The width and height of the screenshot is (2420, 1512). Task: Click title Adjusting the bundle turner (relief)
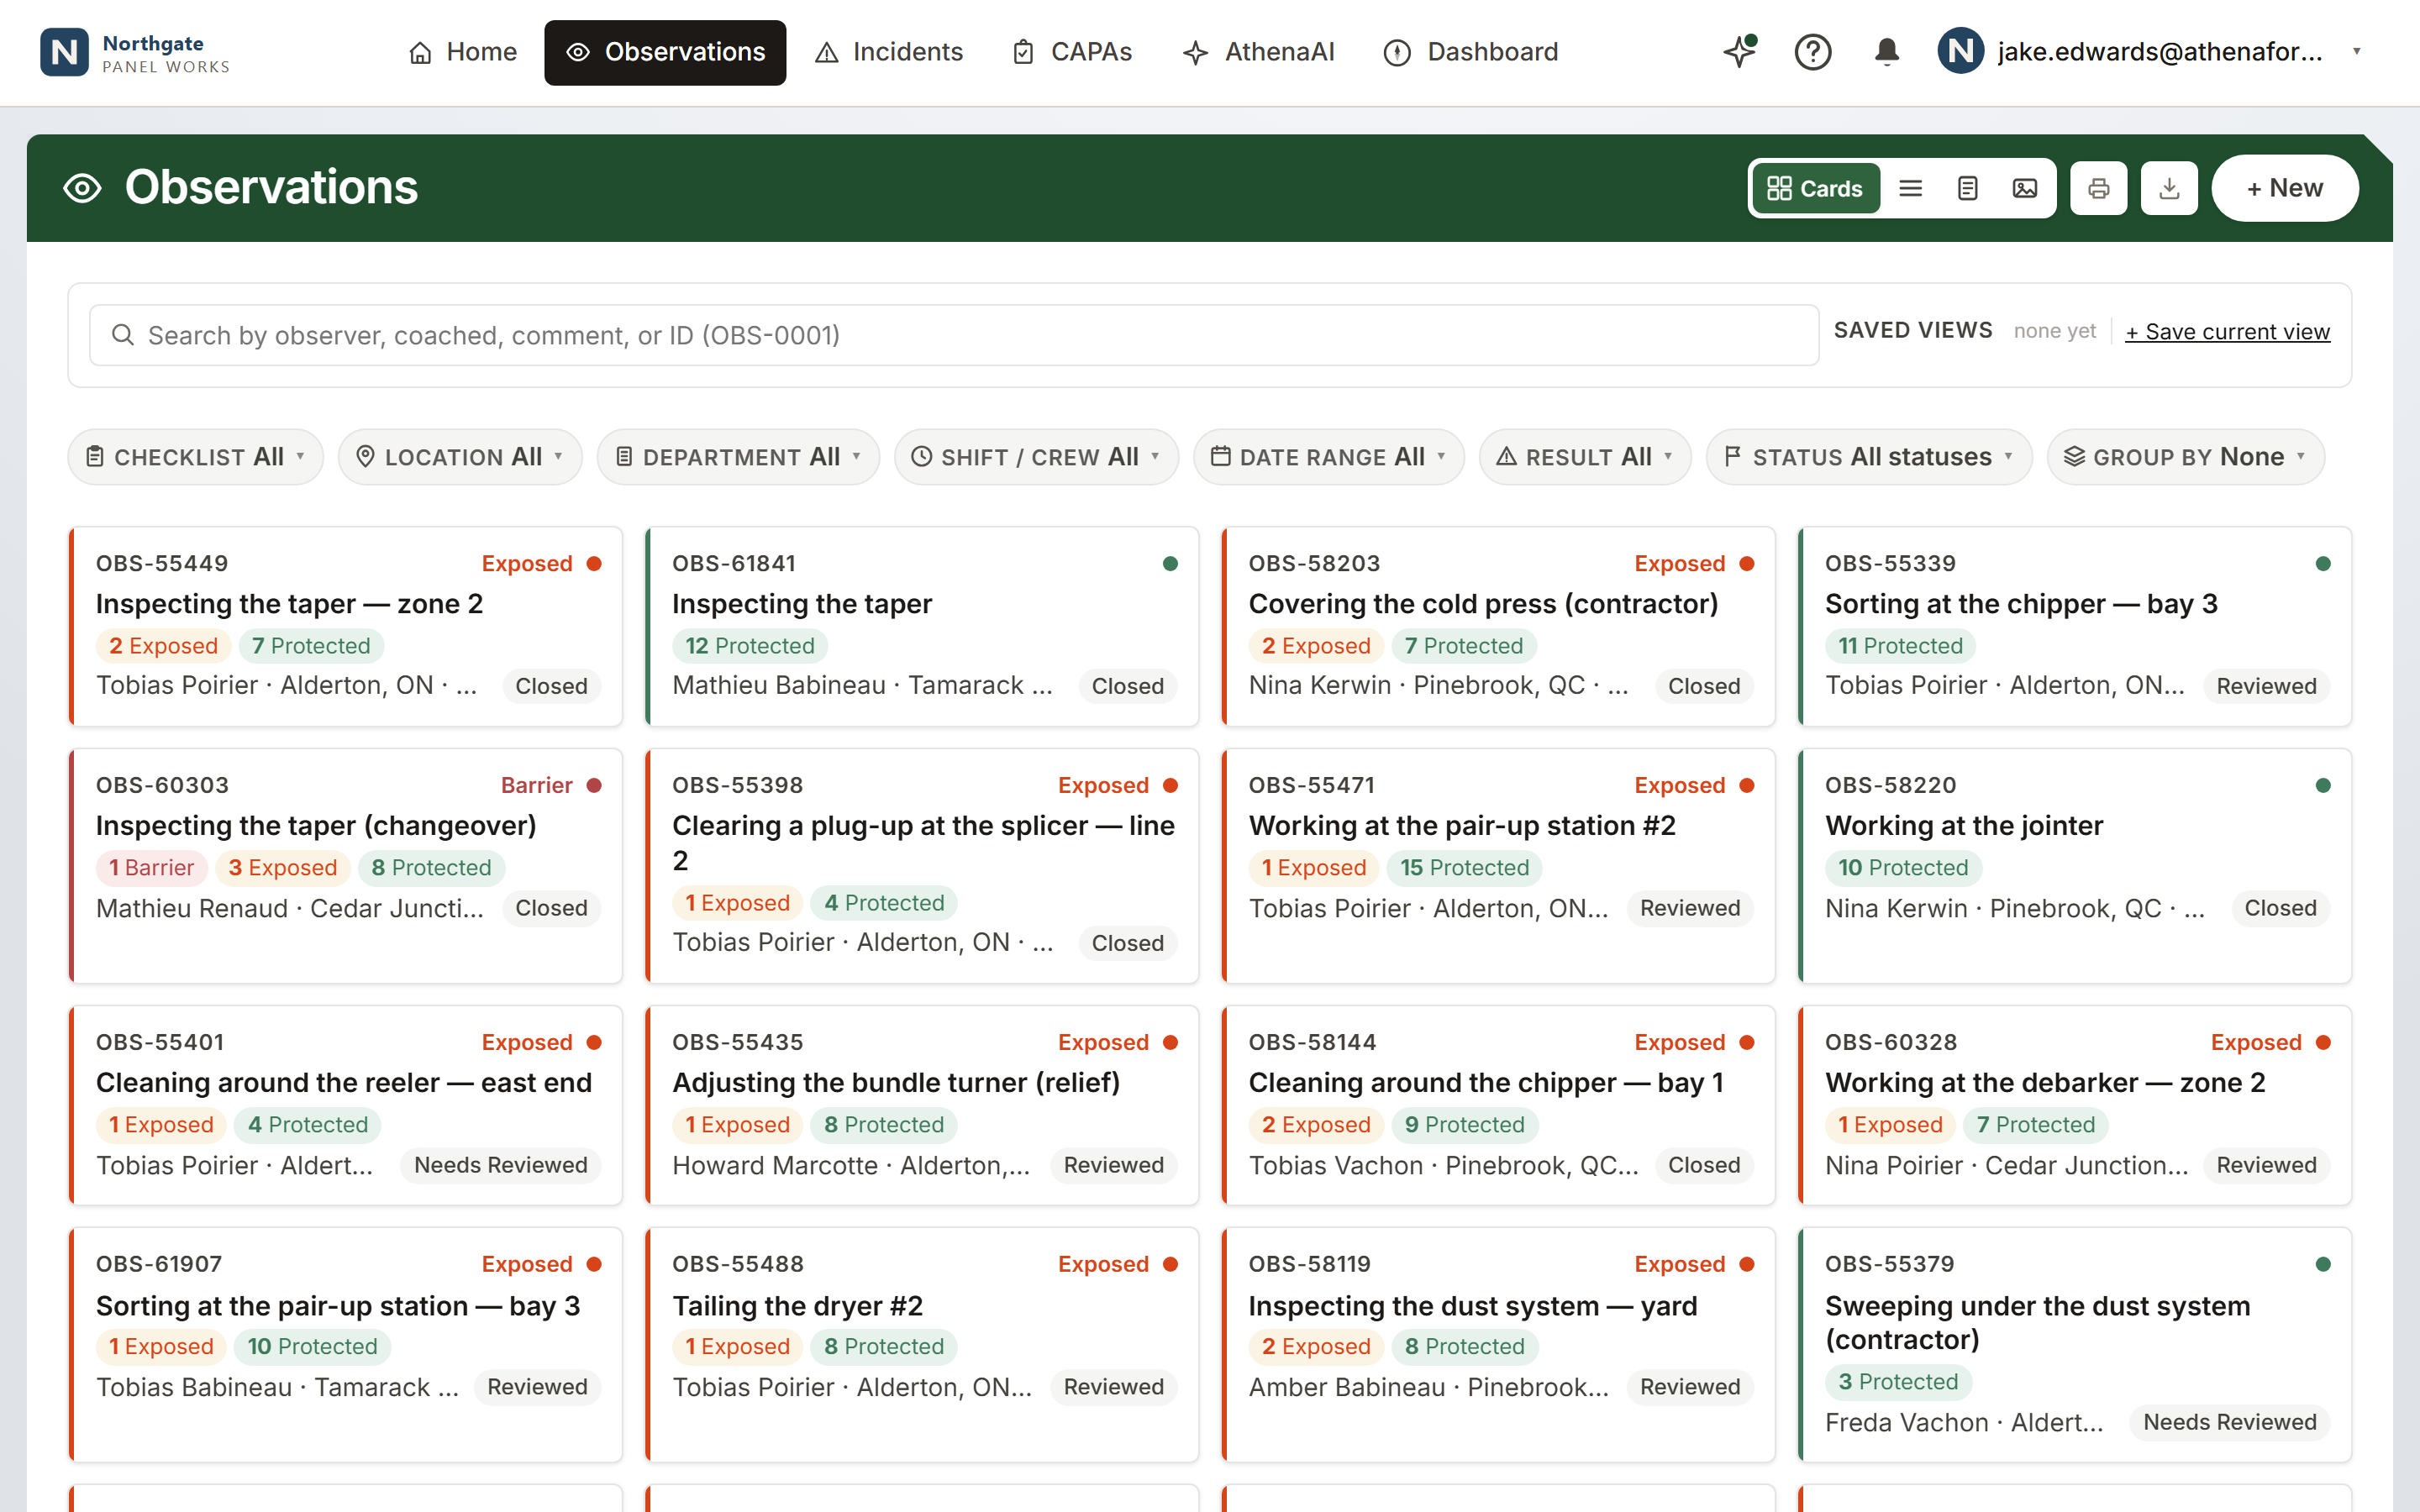[896, 1083]
